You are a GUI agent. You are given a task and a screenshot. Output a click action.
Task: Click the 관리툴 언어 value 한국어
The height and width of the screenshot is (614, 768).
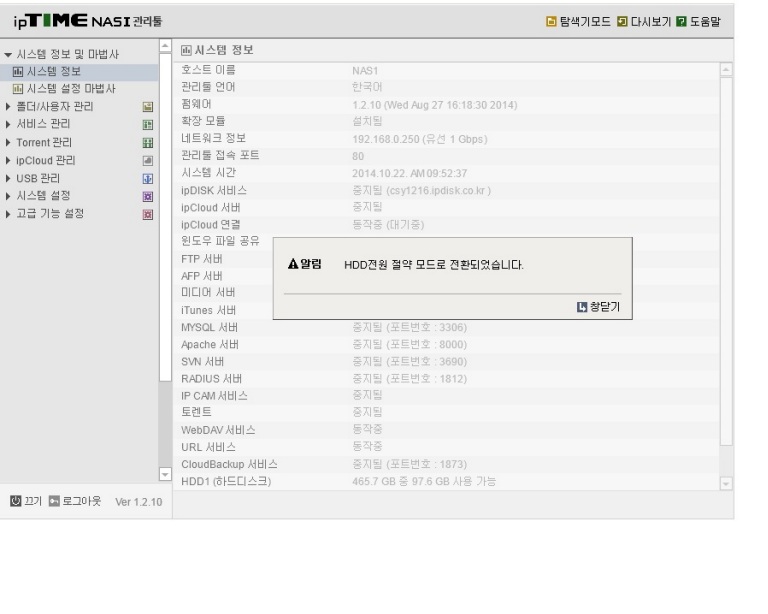point(367,87)
